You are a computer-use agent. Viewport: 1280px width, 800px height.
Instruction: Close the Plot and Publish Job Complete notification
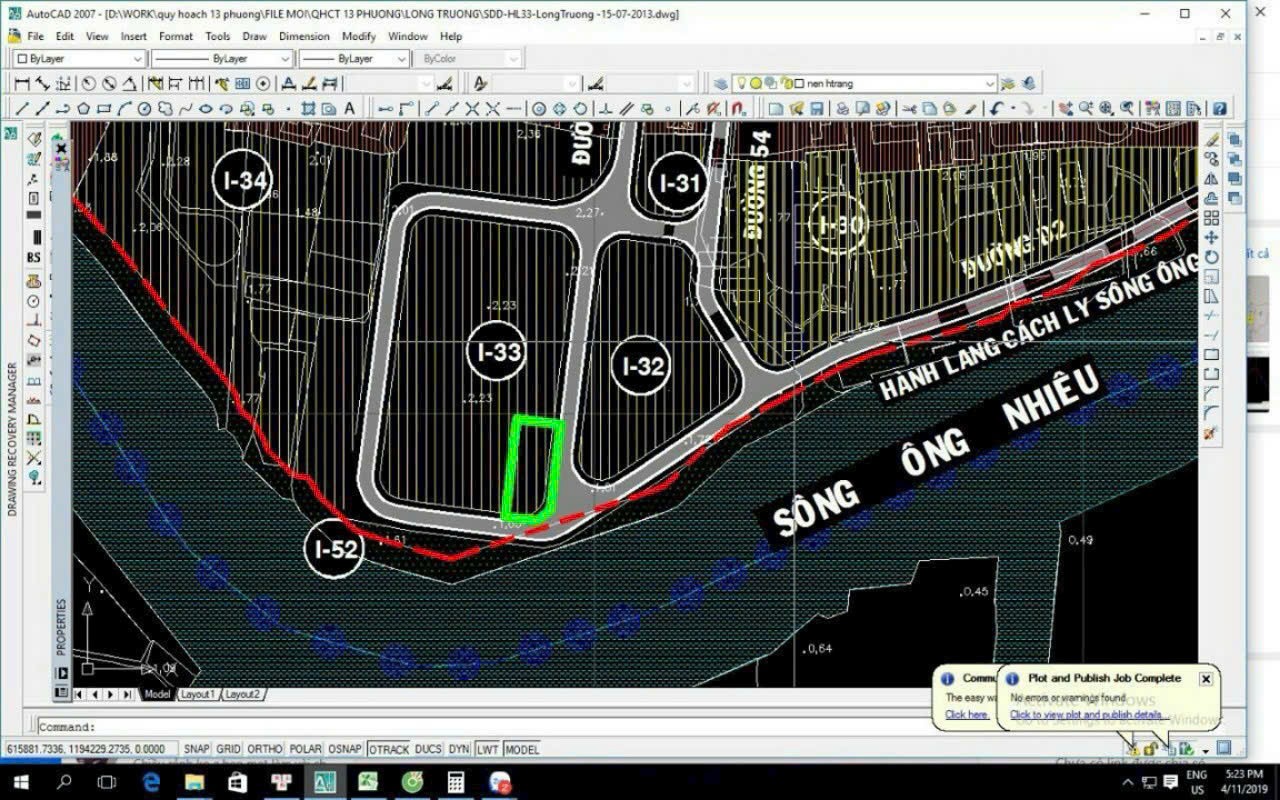pyautogui.click(x=1206, y=678)
